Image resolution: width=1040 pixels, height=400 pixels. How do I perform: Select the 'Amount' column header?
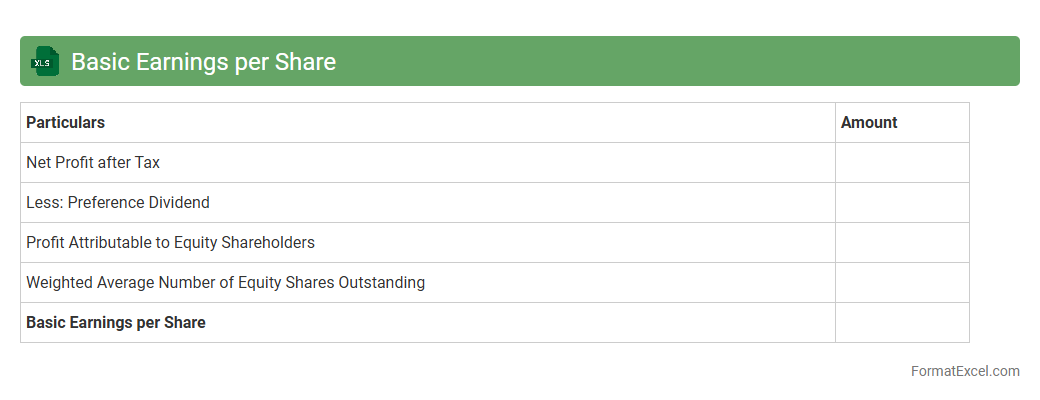[x=869, y=123]
